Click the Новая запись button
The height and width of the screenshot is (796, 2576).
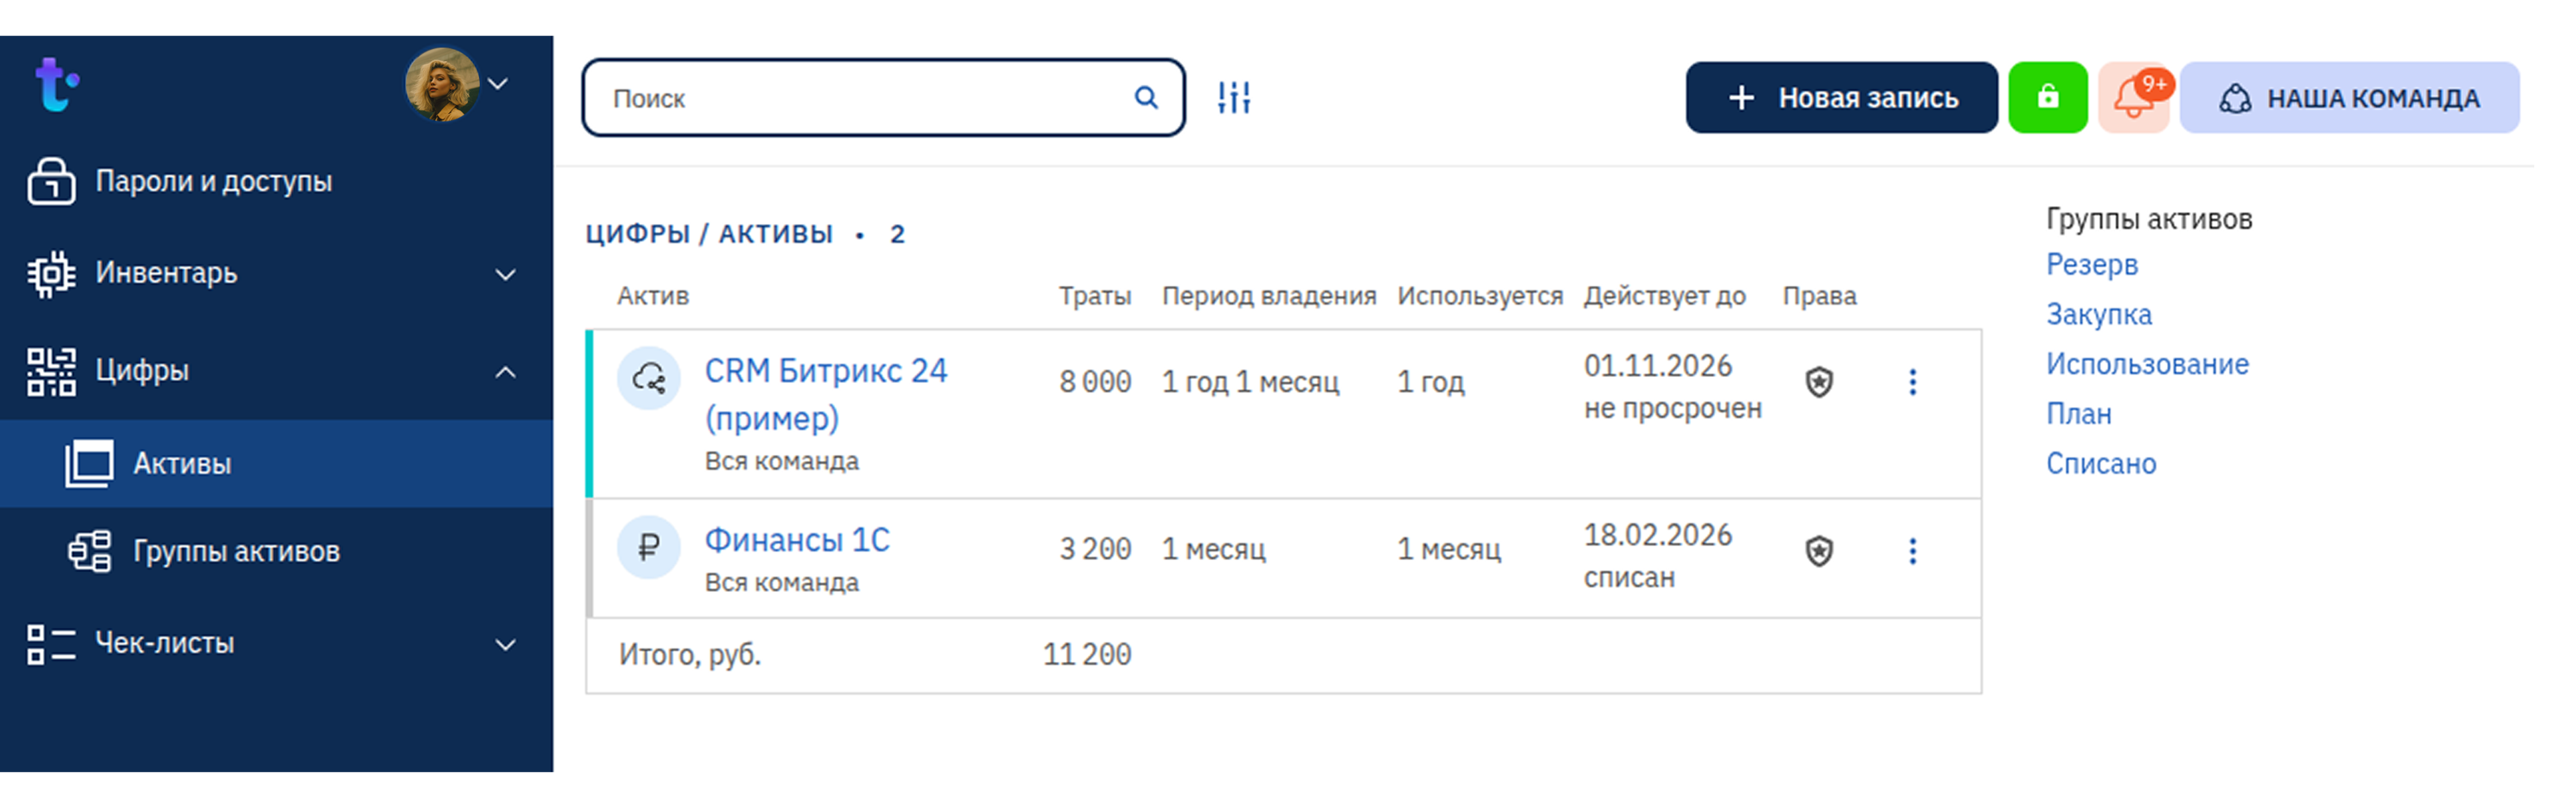click(1841, 98)
